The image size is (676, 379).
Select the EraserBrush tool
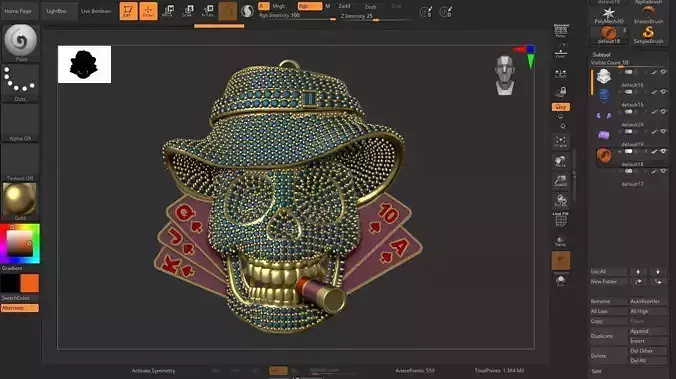click(x=648, y=15)
